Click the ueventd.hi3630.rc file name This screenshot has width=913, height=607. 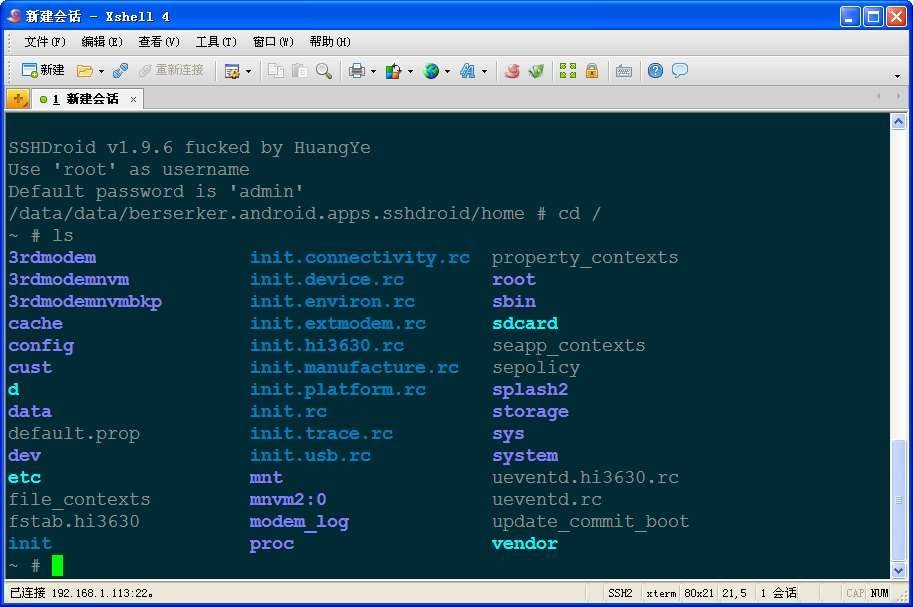click(x=585, y=478)
